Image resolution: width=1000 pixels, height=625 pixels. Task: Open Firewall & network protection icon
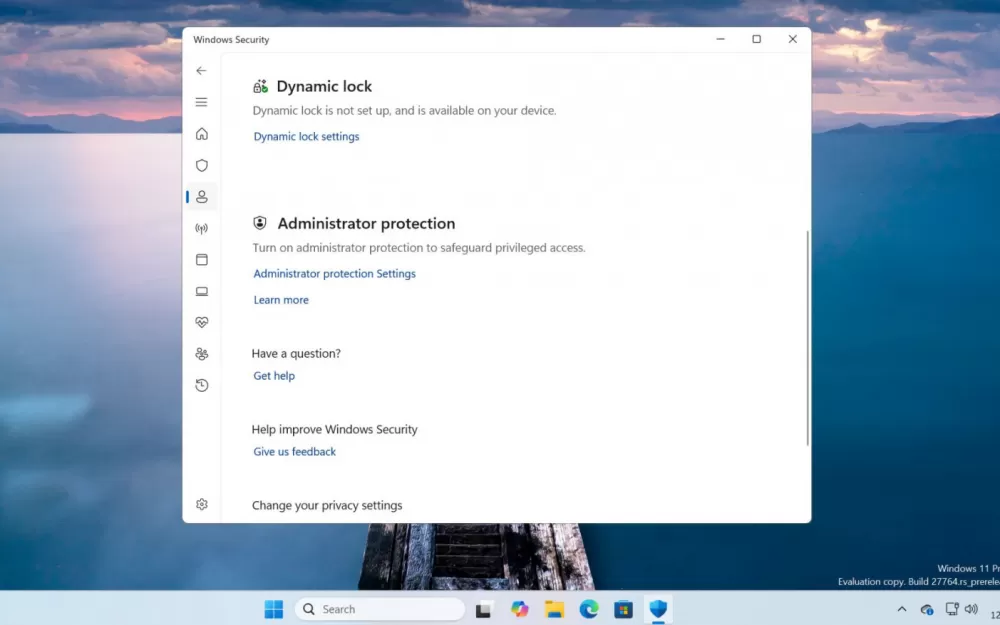pos(202,228)
